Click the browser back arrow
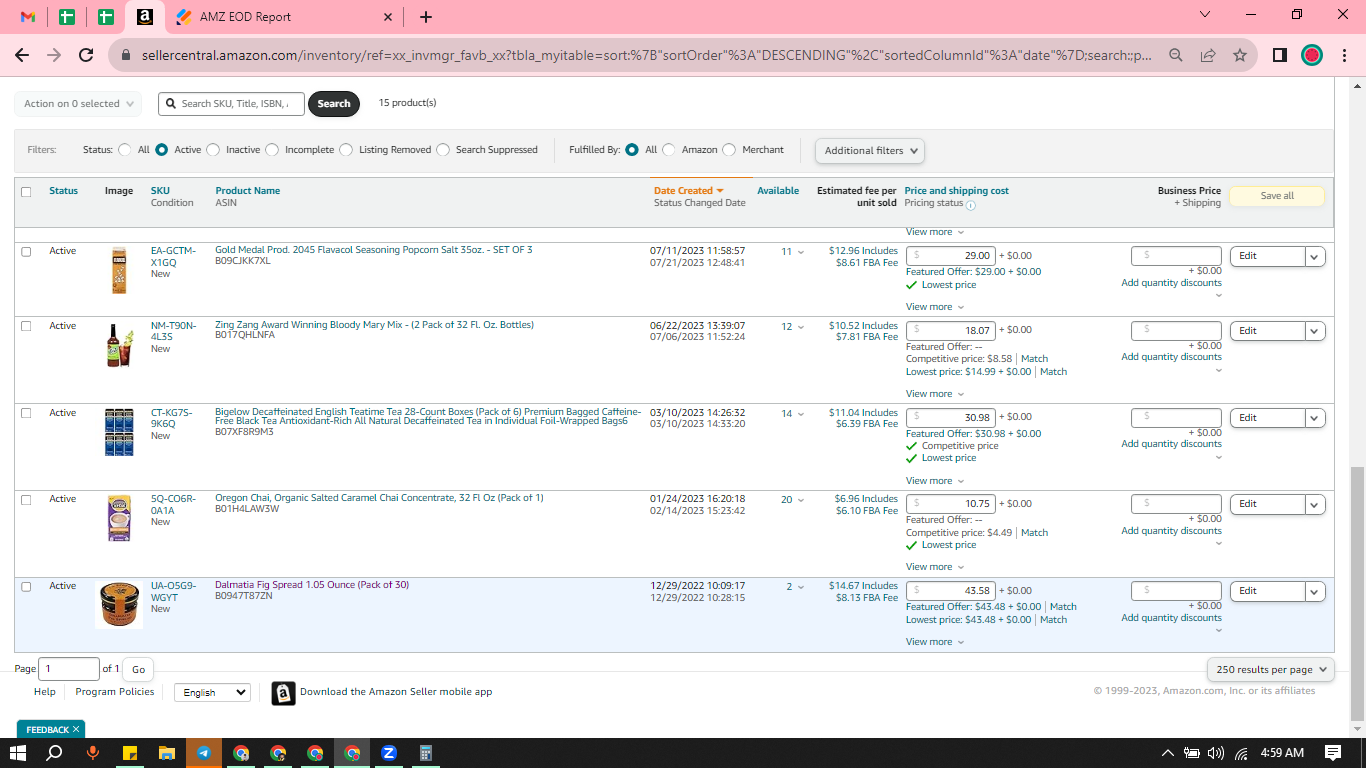This screenshot has height=768, width=1366. click(22, 56)
